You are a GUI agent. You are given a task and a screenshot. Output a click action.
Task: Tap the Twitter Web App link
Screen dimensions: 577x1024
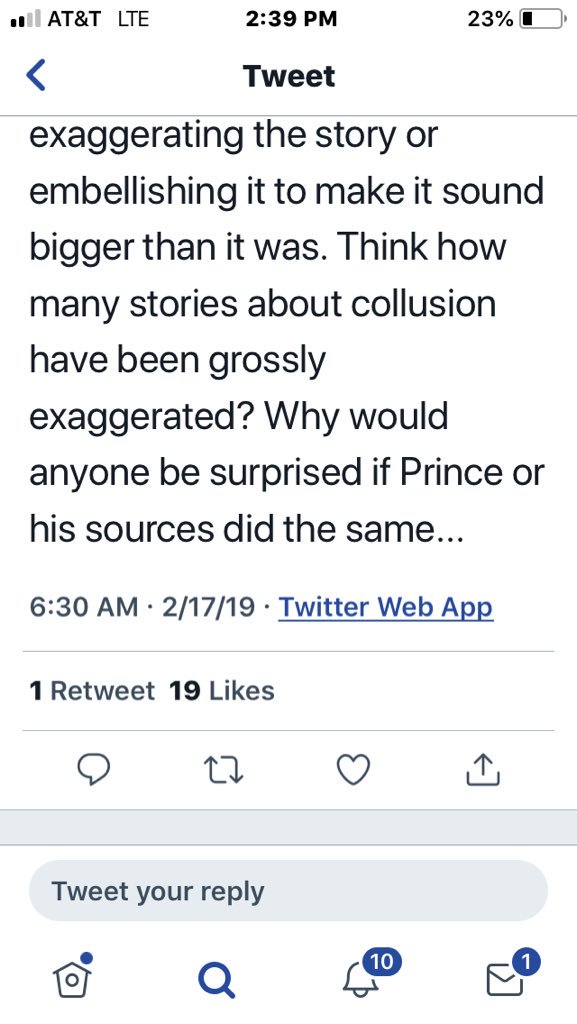386,607
